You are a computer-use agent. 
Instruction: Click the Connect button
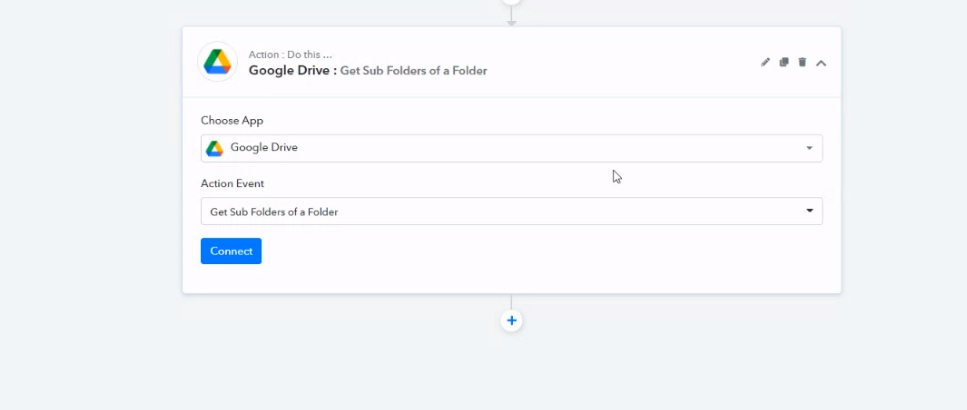pos(231,251)
